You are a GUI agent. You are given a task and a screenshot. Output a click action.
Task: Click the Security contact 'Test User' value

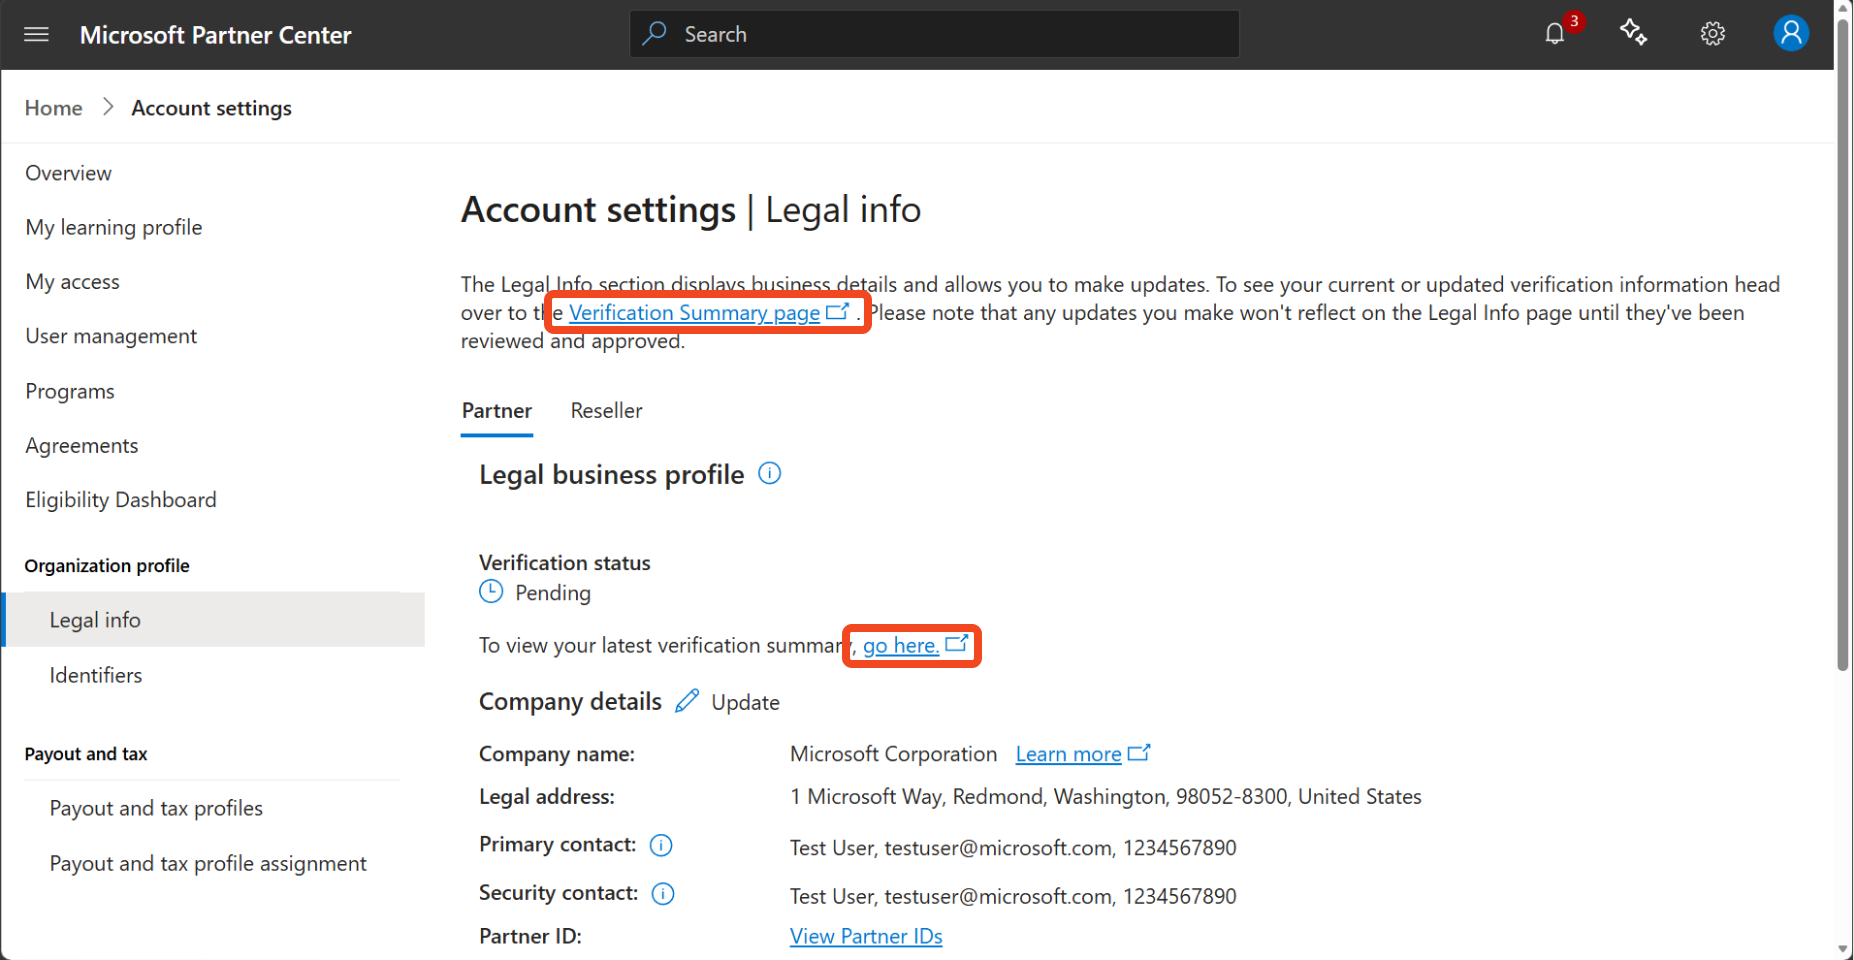coord(1013,896)
